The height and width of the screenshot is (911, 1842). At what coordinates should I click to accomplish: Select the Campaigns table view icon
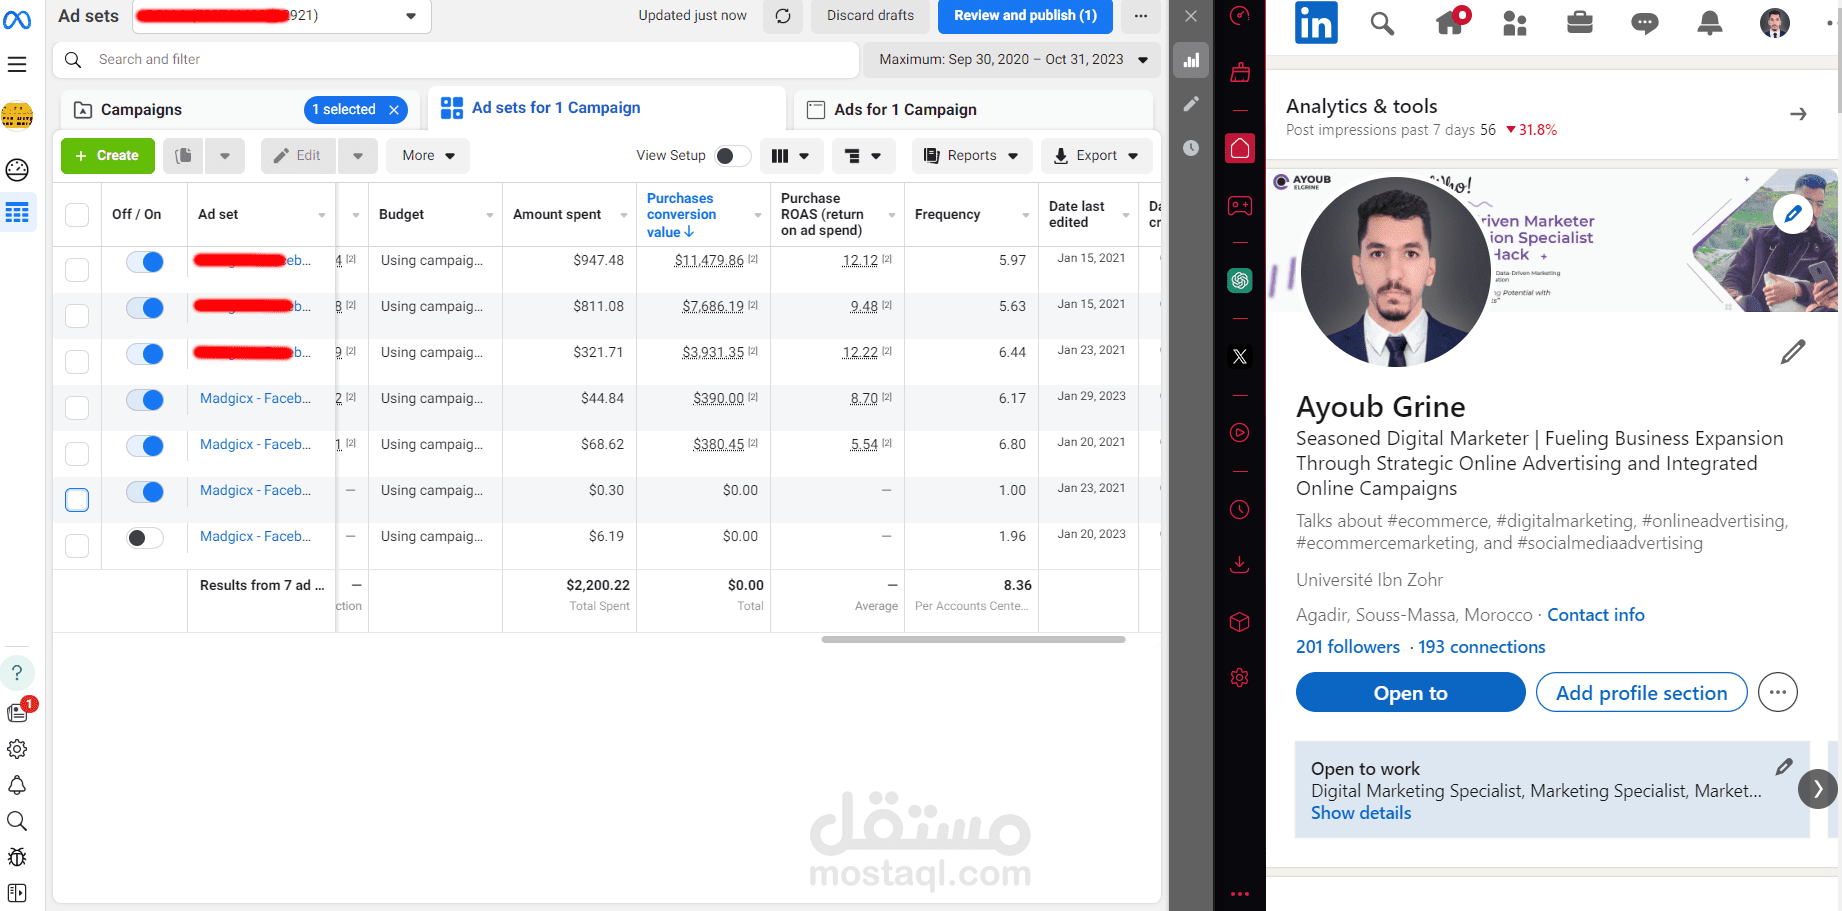tap(17, 213)
